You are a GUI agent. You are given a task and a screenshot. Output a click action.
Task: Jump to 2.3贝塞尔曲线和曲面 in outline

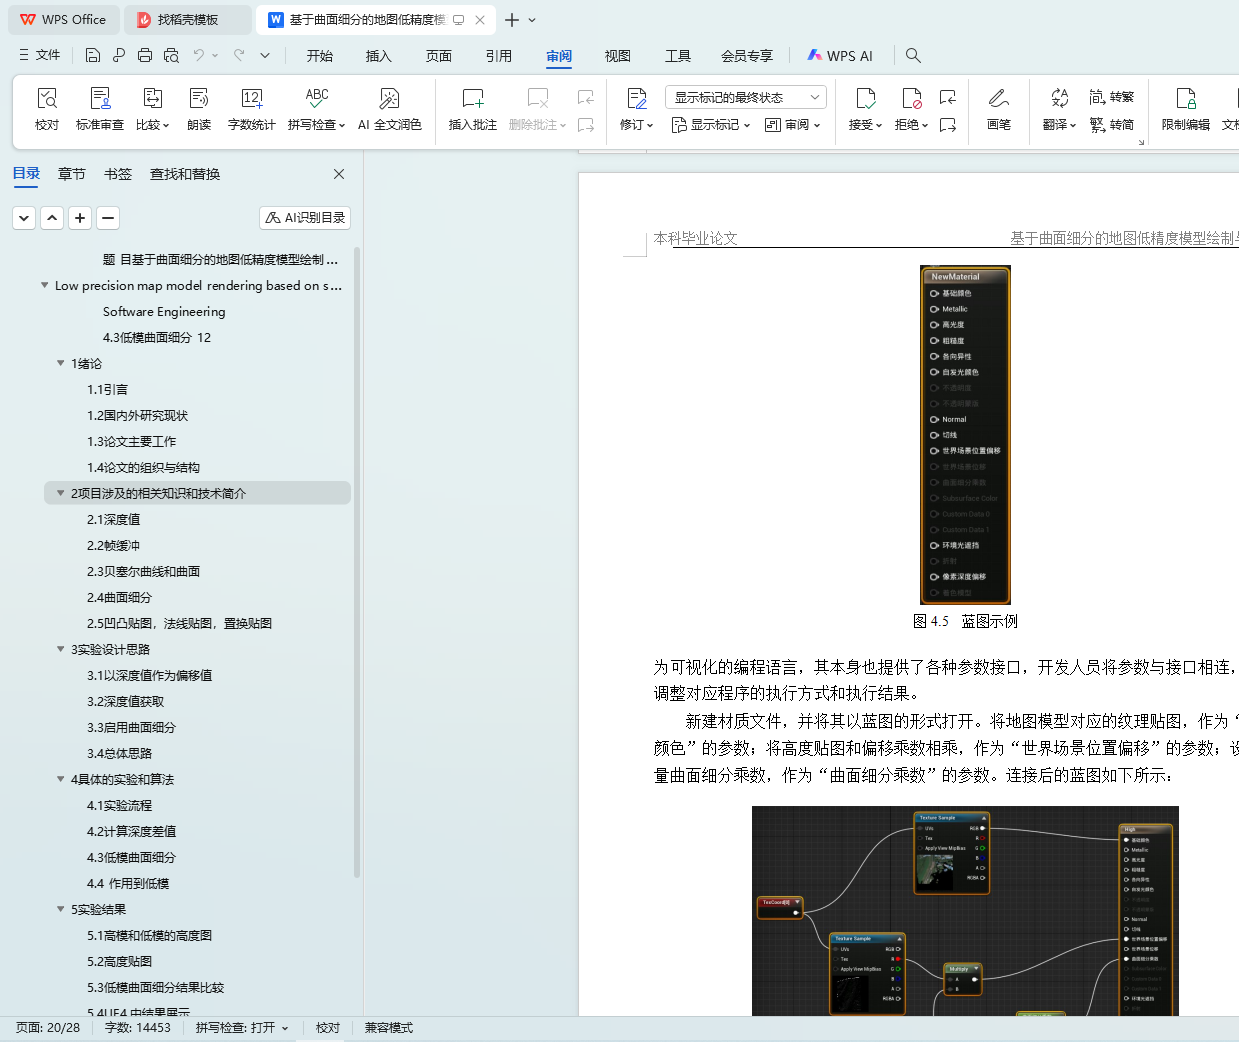[144, 572]
